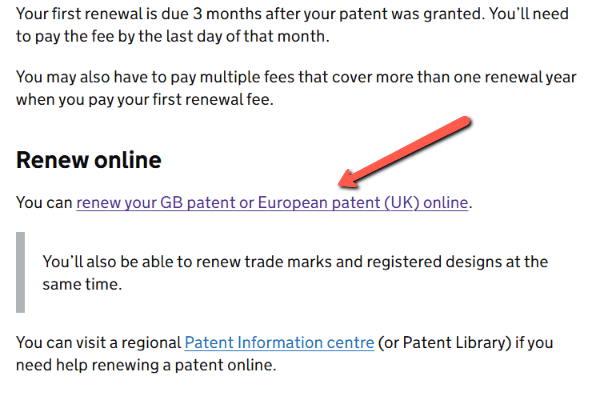This screenshot has width=596, height=402.
Task: Open the renew your GB patent online link
Action: [x=272, y=203]
